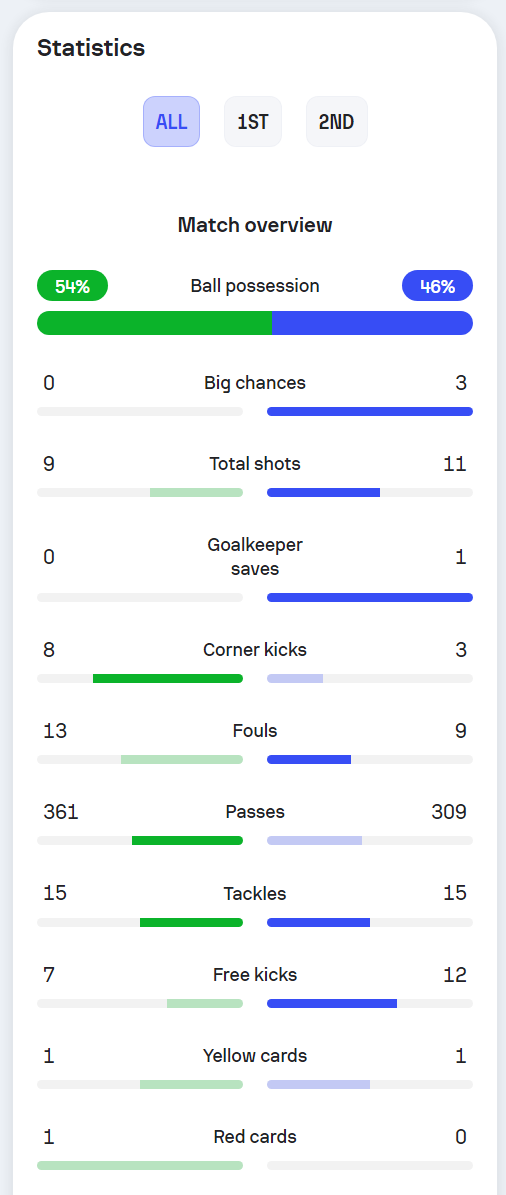Click the Goalkeeper saves label
Screen dimensions: 506x1195
[x=255, y=557]
